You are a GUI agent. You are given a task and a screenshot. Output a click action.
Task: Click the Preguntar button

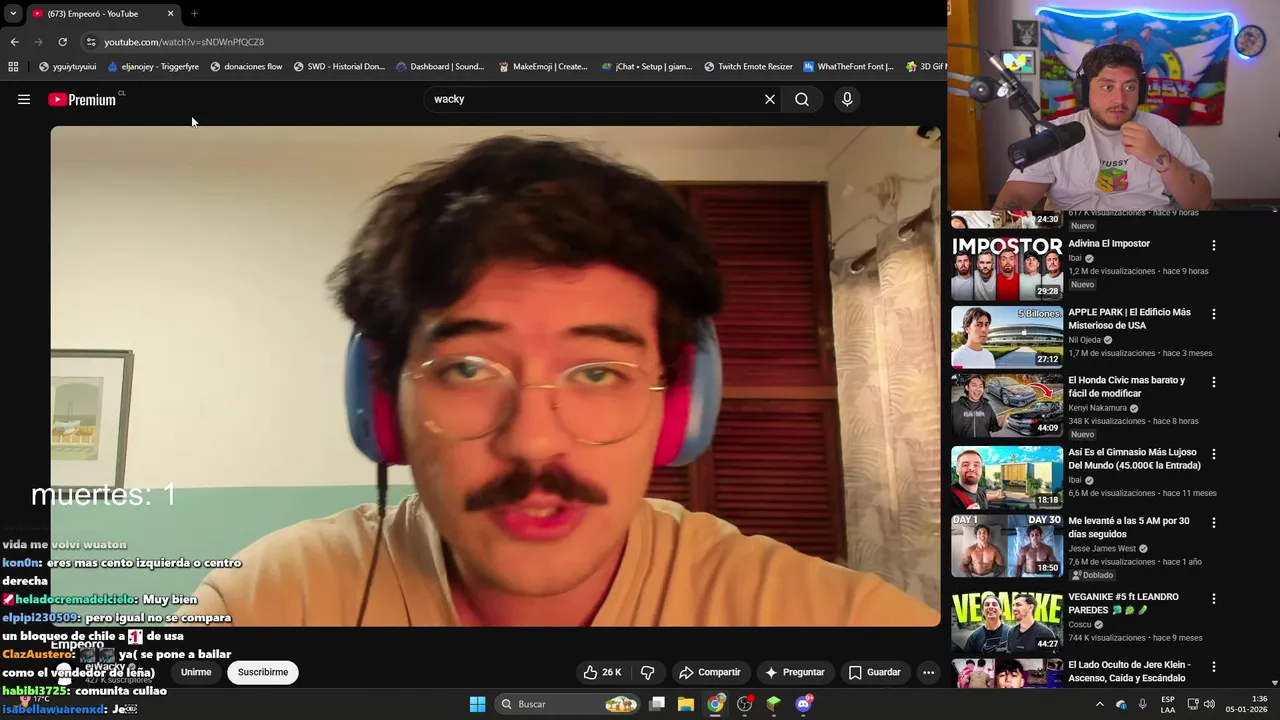point(795,672)
